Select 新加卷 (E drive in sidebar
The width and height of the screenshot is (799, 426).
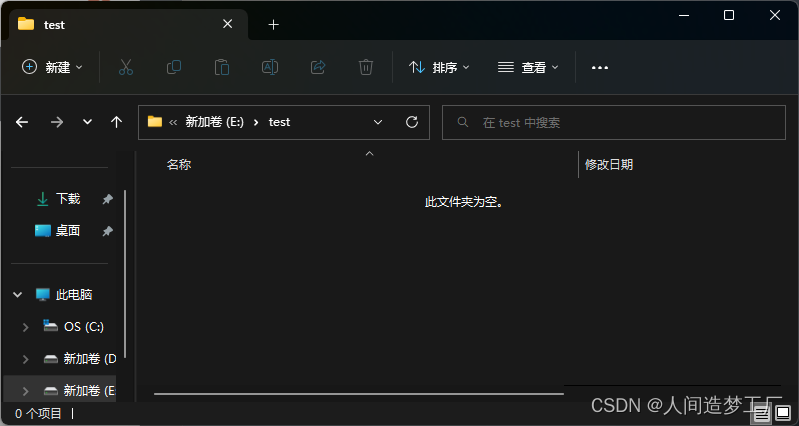[90, 391]
